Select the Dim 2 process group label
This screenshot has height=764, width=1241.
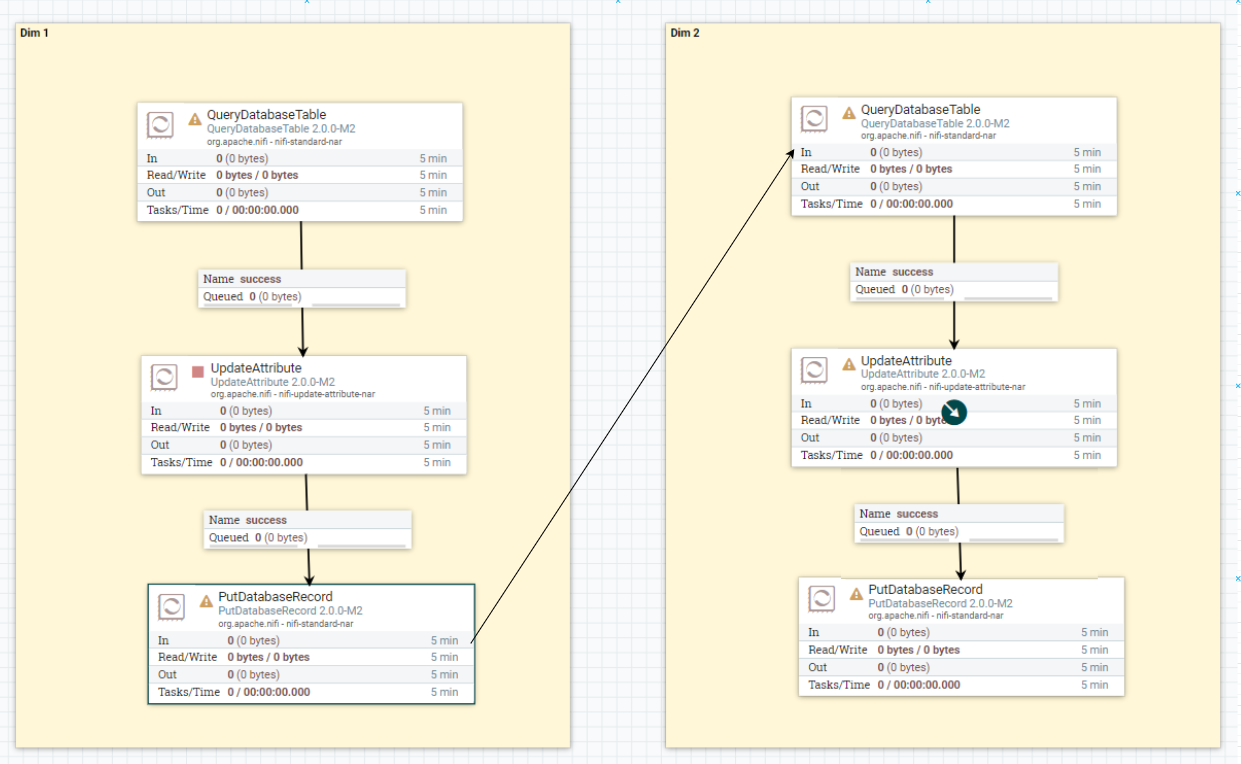[x=684, y=32]
